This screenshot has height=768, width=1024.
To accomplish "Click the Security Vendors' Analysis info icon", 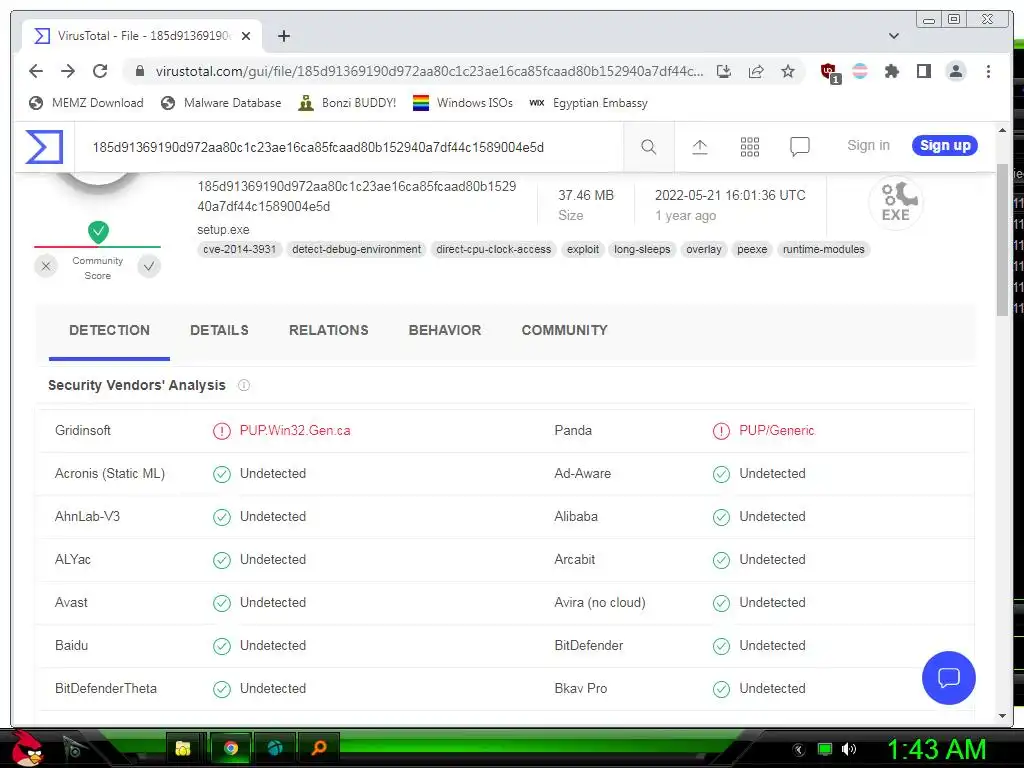I will (244, 385).
